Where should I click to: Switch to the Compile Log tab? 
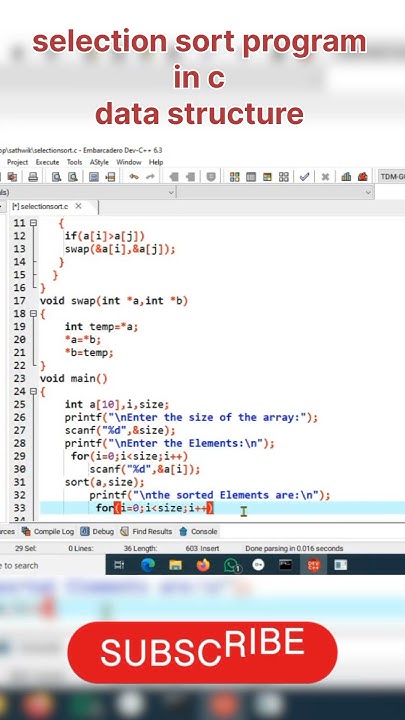click(x=49, y=532)
